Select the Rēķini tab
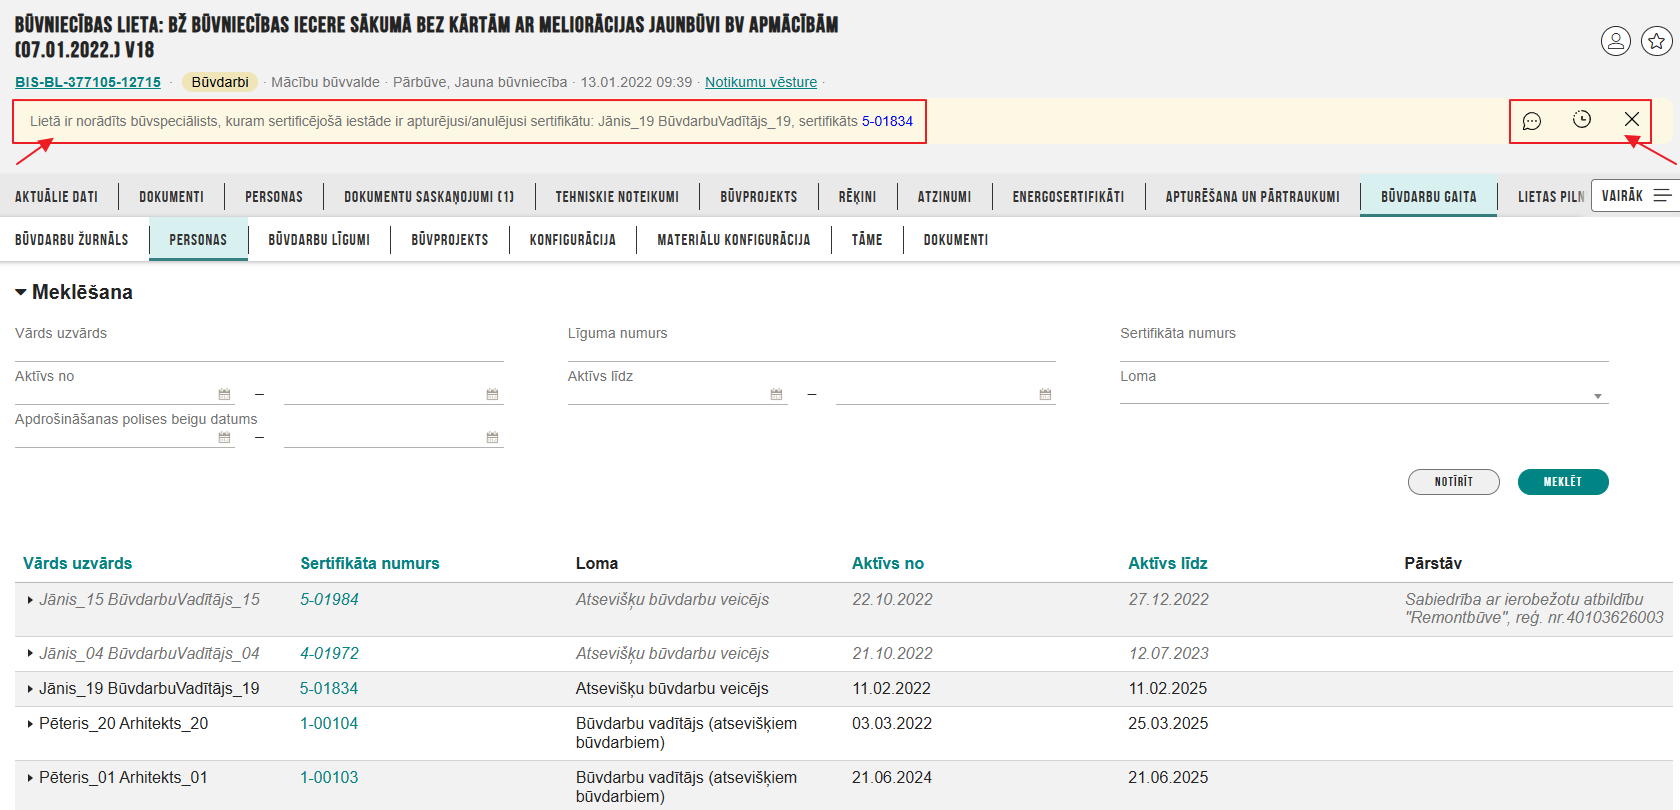 point(858,197)
